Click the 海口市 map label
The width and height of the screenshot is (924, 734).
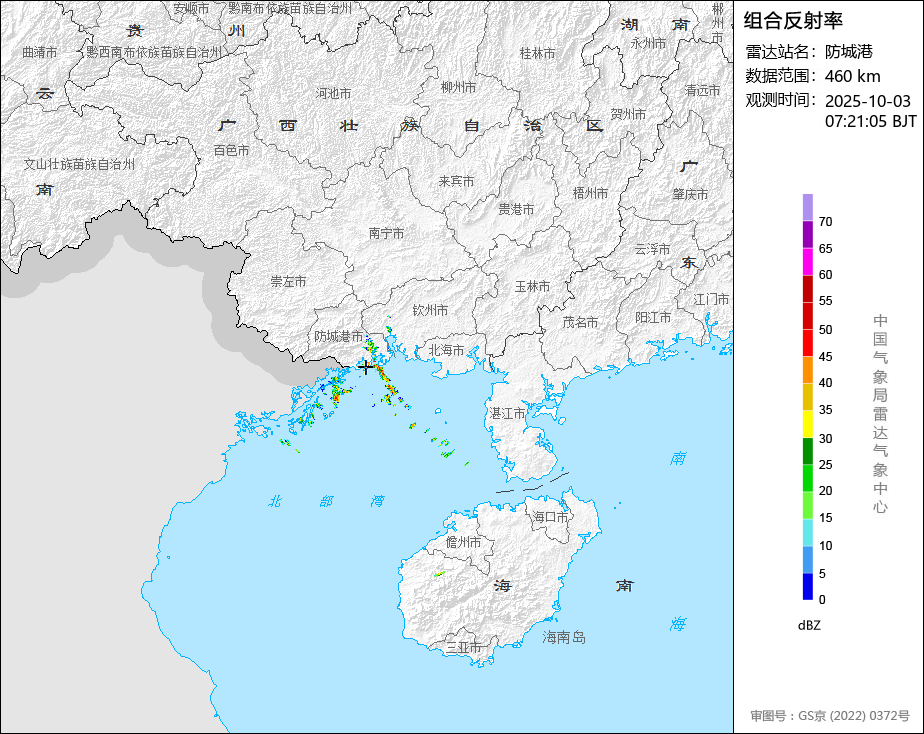click(550, 517)
